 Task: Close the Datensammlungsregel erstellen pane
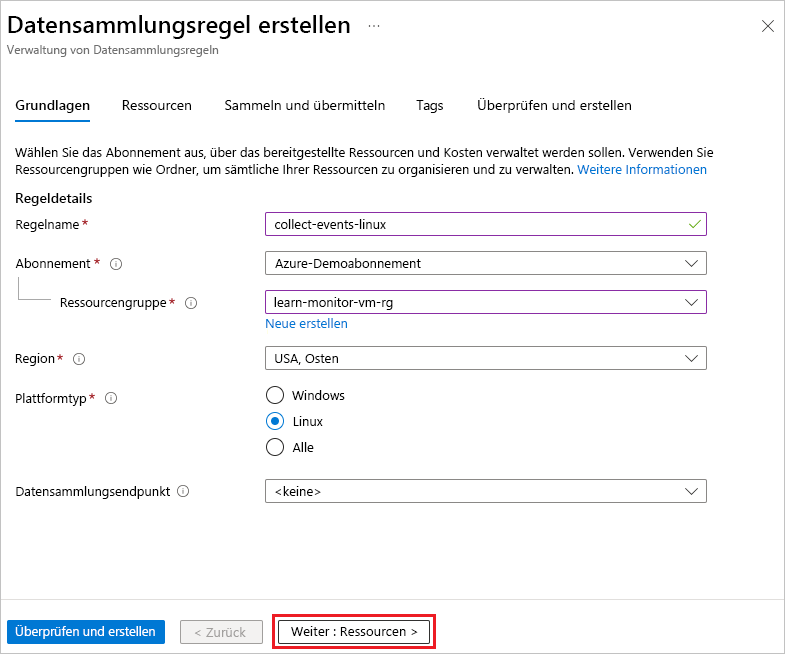coord(767,26)
